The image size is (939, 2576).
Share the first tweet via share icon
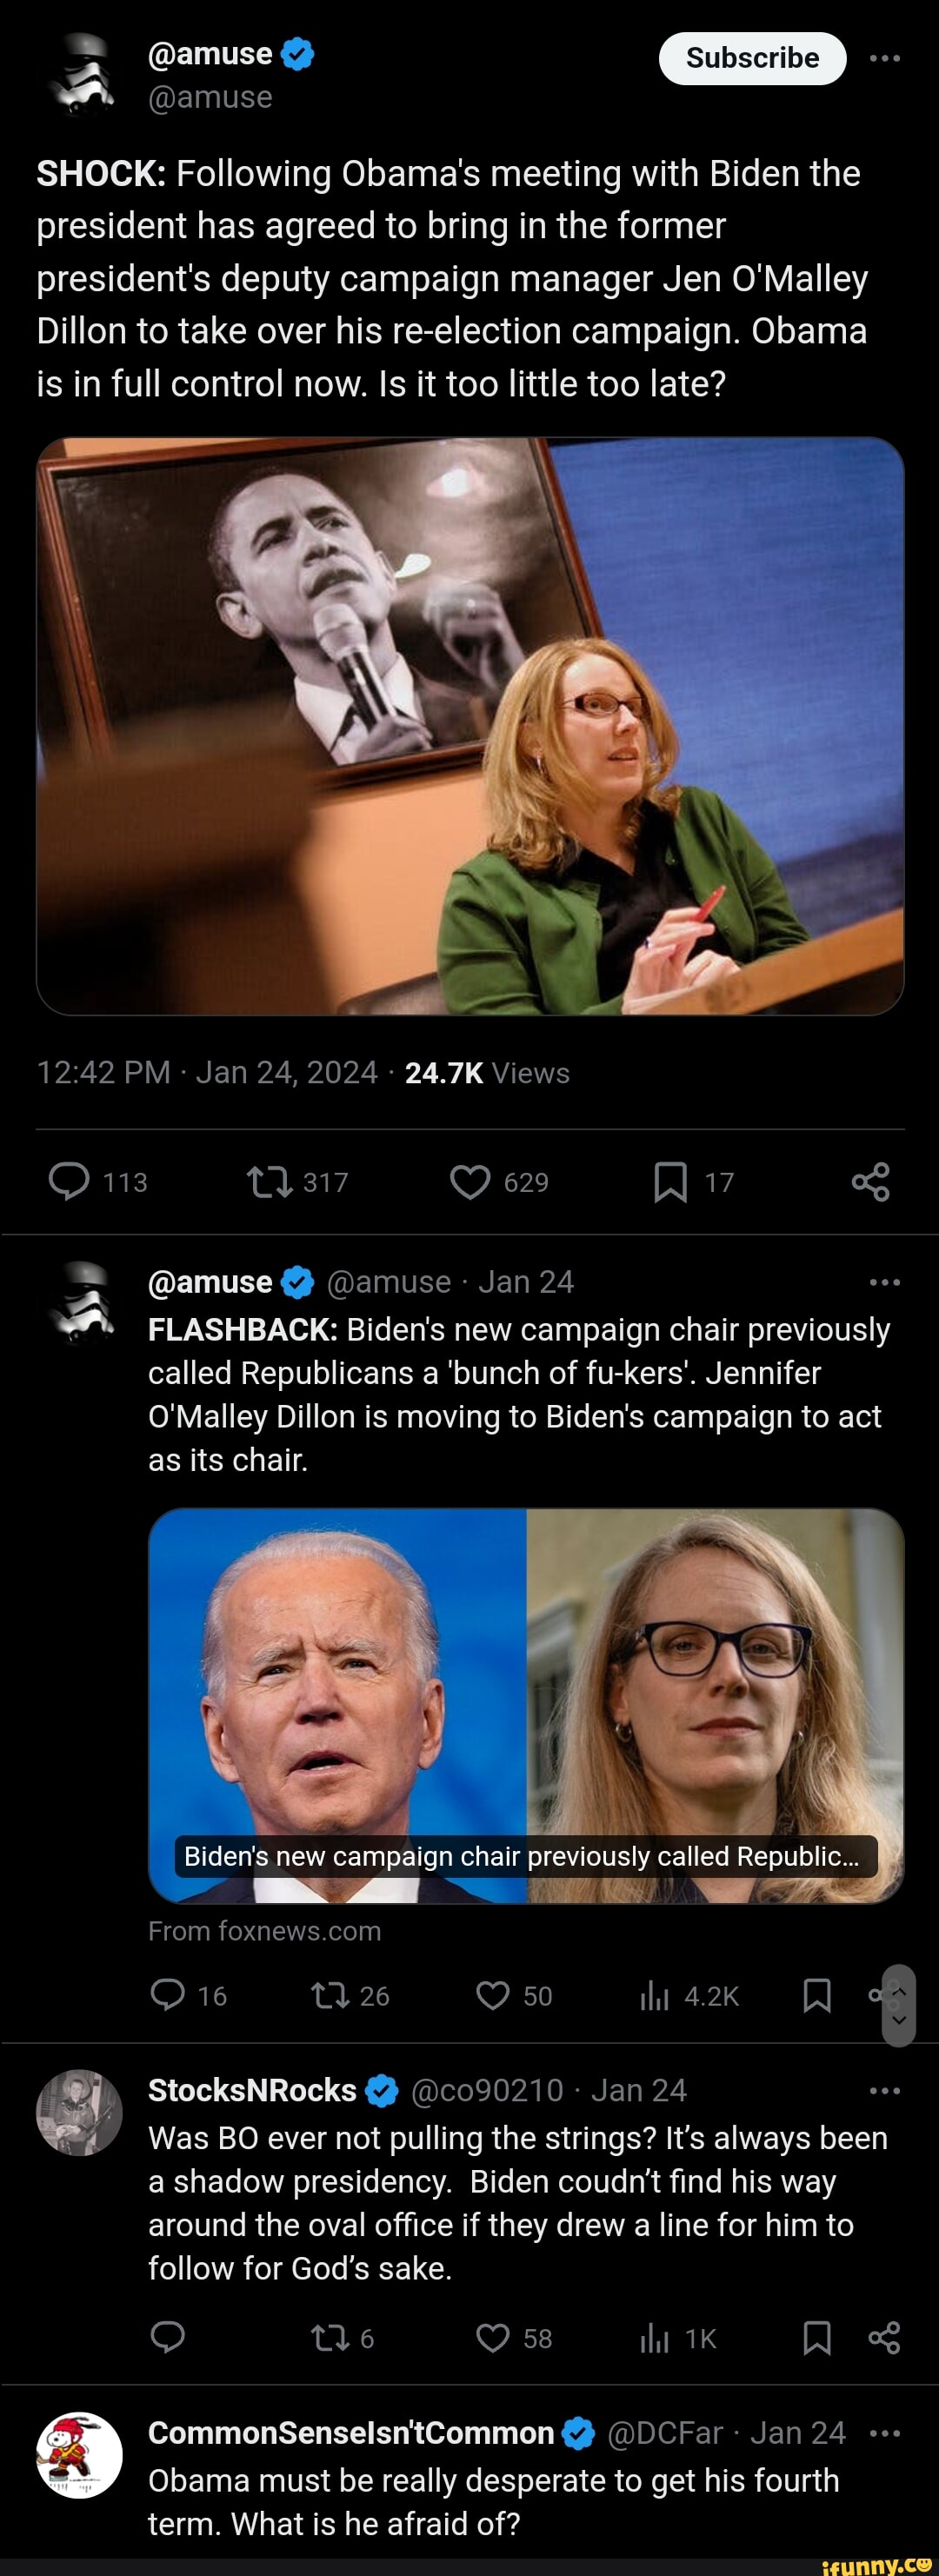871,1182
